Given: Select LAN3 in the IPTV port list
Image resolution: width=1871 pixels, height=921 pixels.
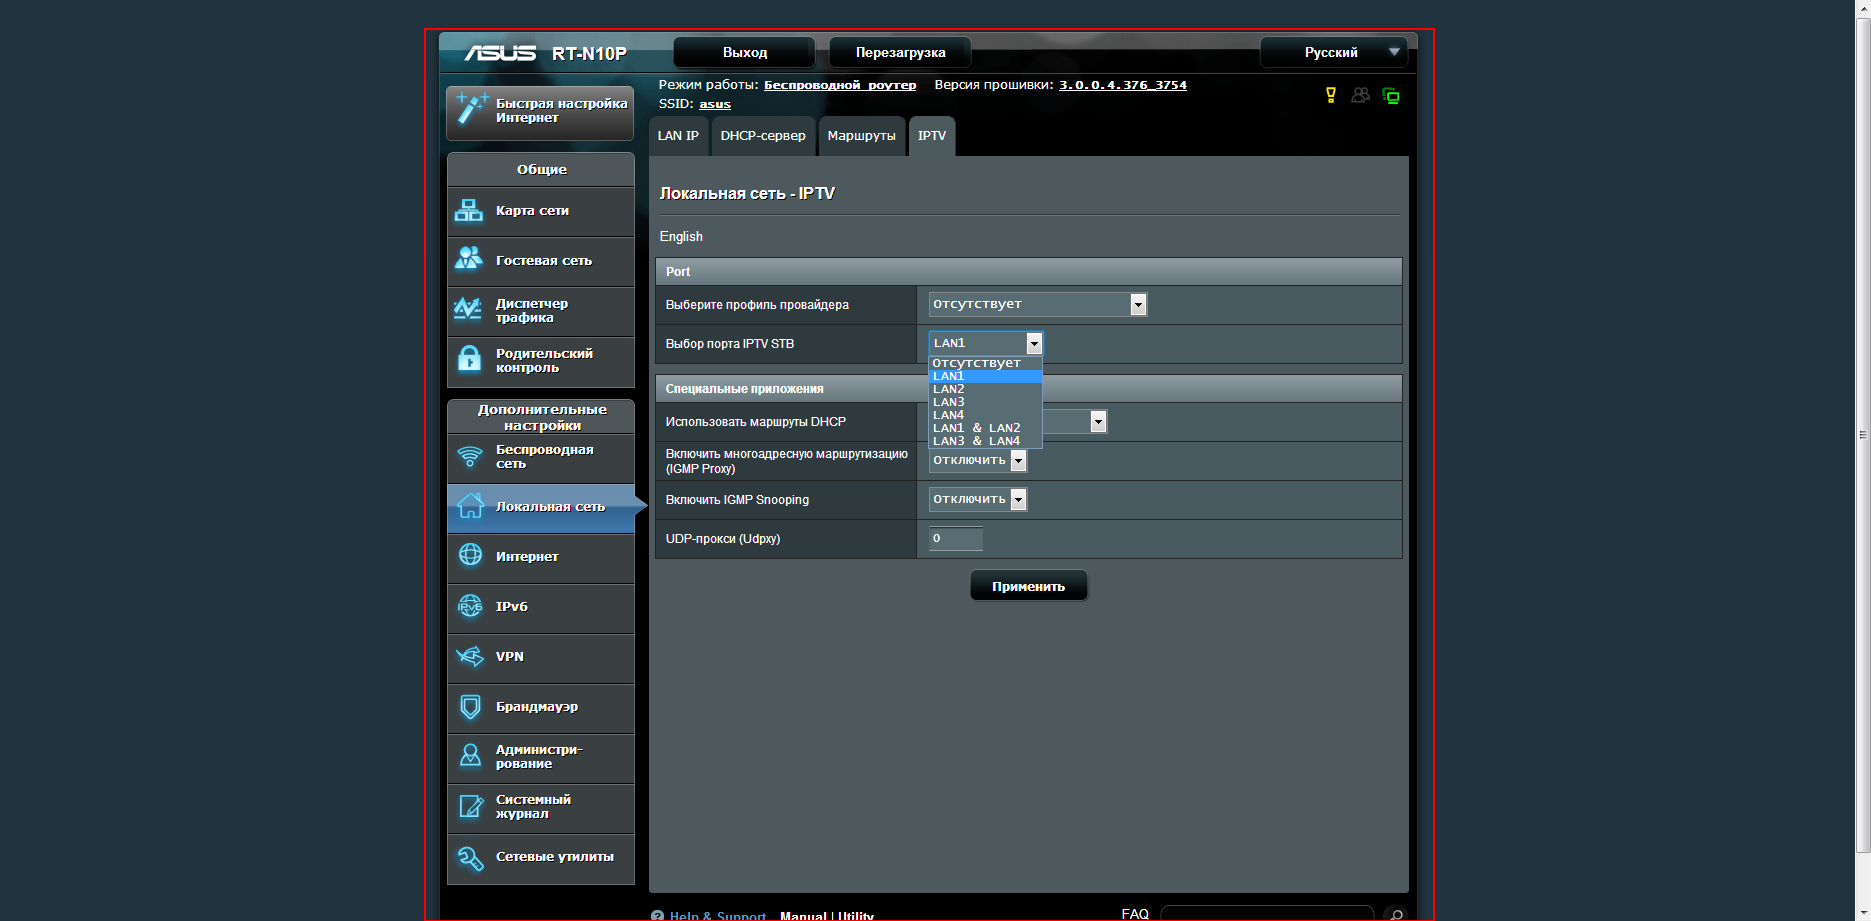Looking at the screenshot, I should [x=949, y=402].
